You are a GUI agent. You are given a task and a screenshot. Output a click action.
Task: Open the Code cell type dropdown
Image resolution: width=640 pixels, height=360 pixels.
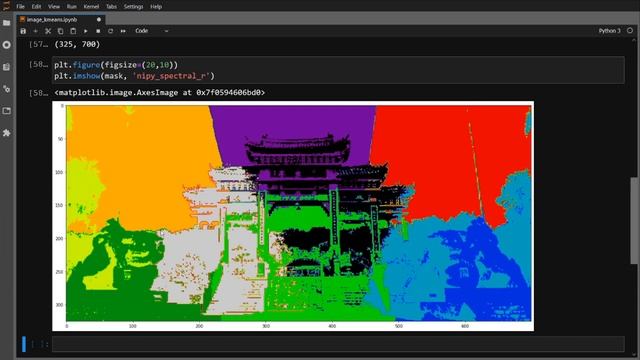click(x=151, y=31)
